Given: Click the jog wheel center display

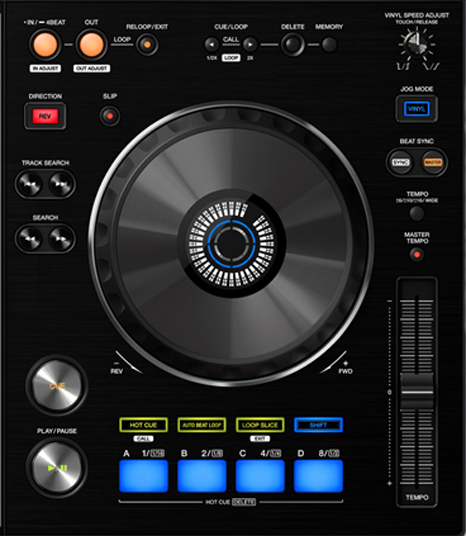Looking at the screenshot, I should point(231,244).
